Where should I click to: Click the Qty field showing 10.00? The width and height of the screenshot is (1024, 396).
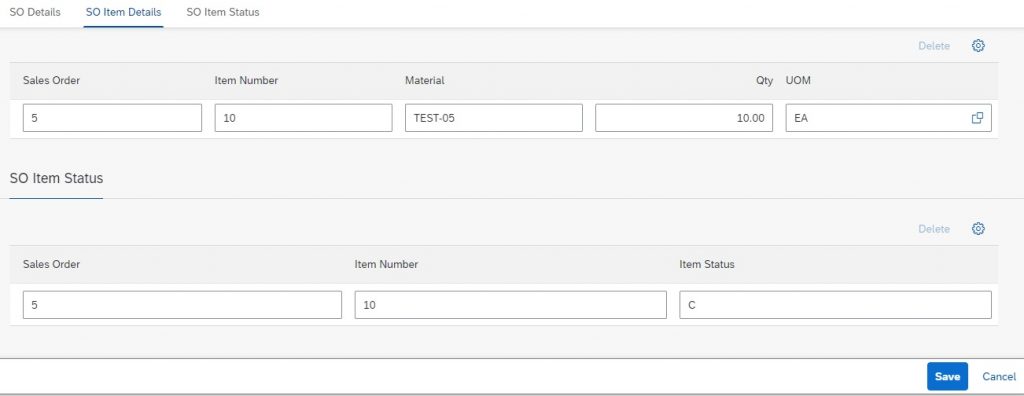(684, 118)
